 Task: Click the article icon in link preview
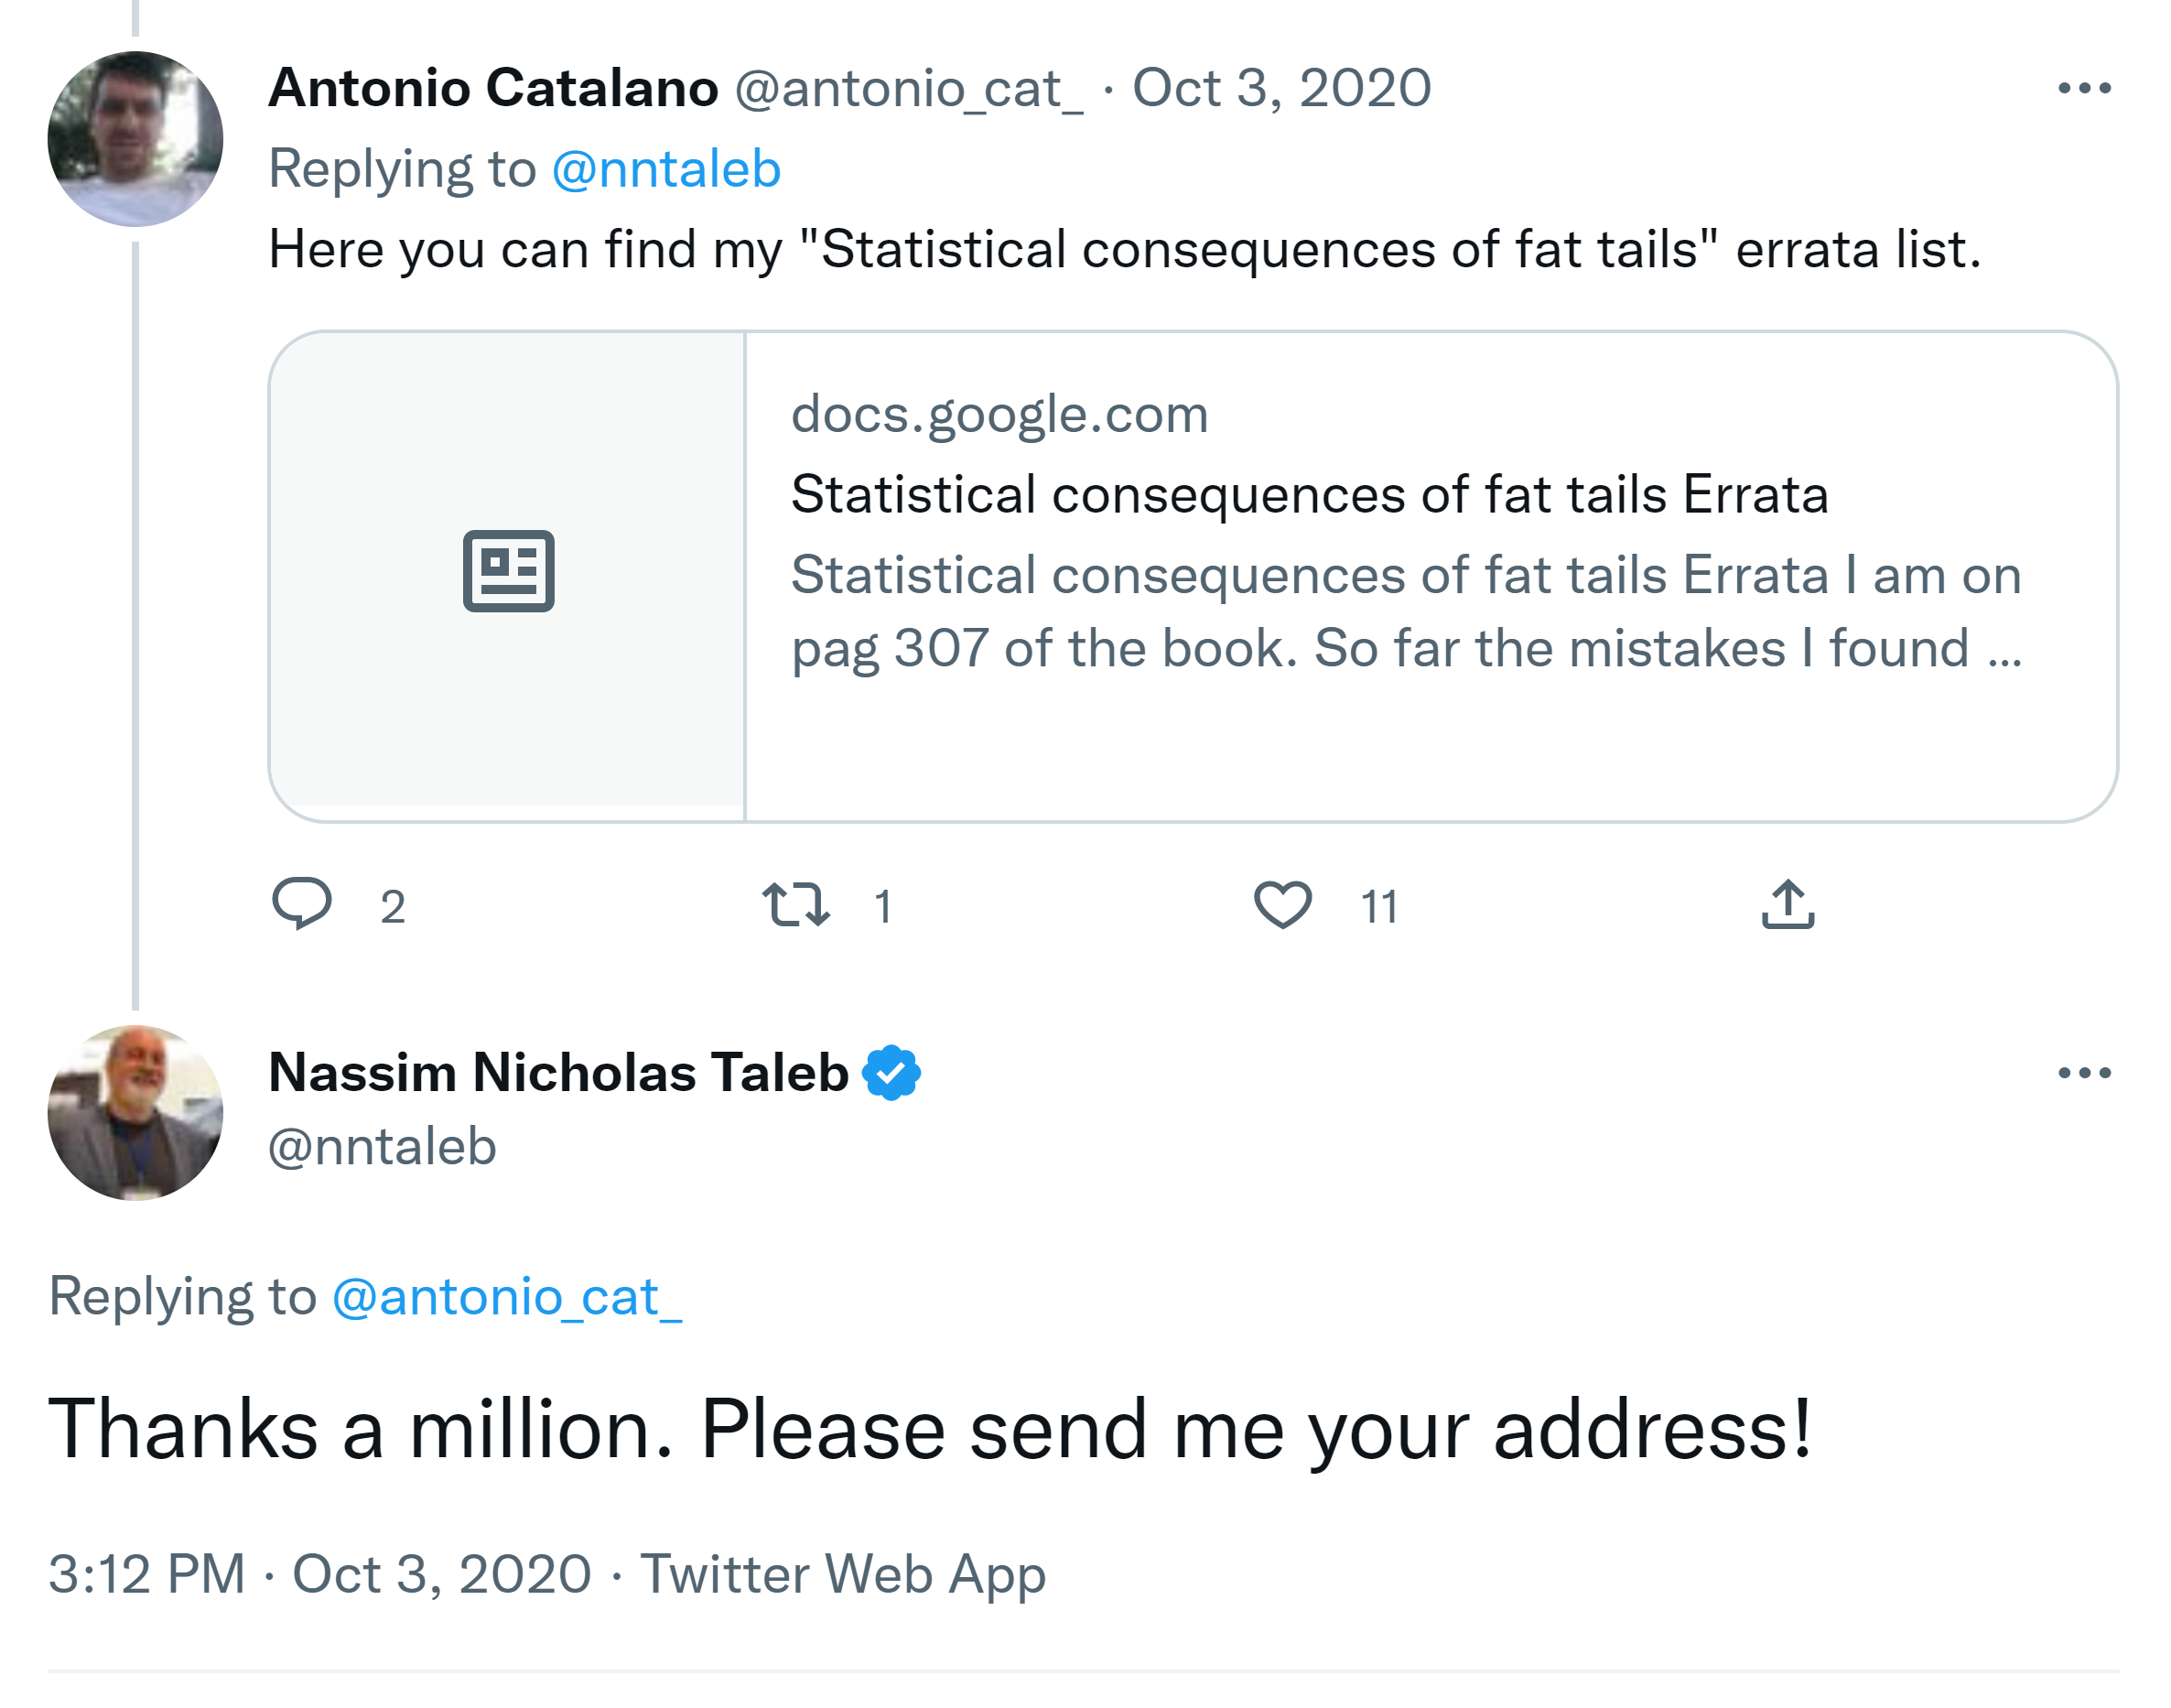[x=508, y=571]
